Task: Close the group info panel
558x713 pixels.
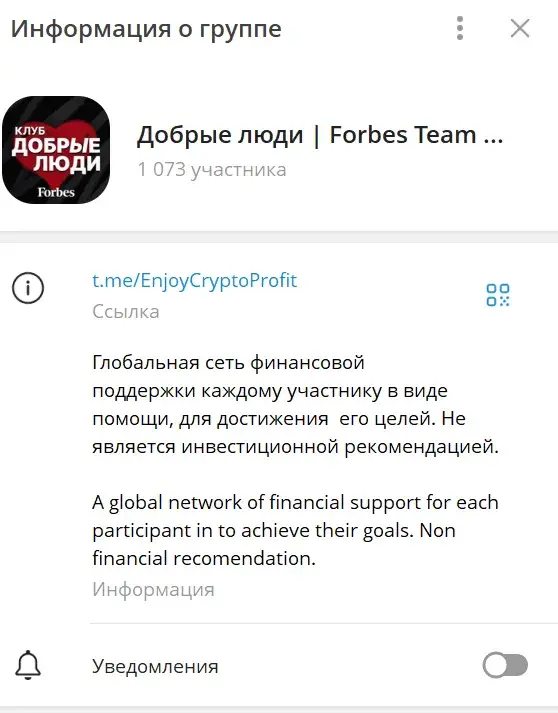Action: pyautogui.click(x=520, y=28)
